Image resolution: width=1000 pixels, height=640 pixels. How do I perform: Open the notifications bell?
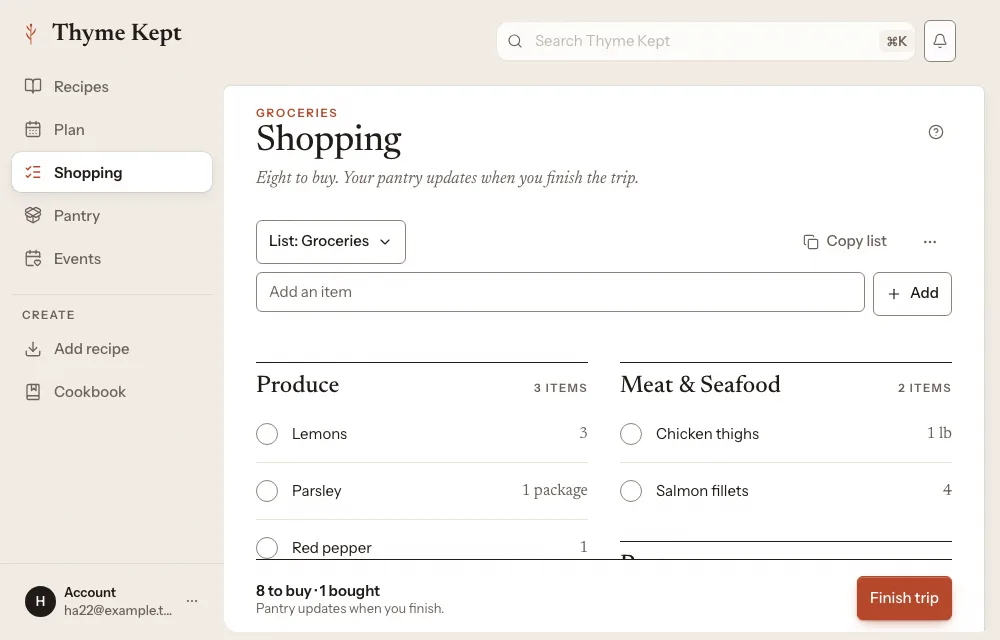point(939,41)
